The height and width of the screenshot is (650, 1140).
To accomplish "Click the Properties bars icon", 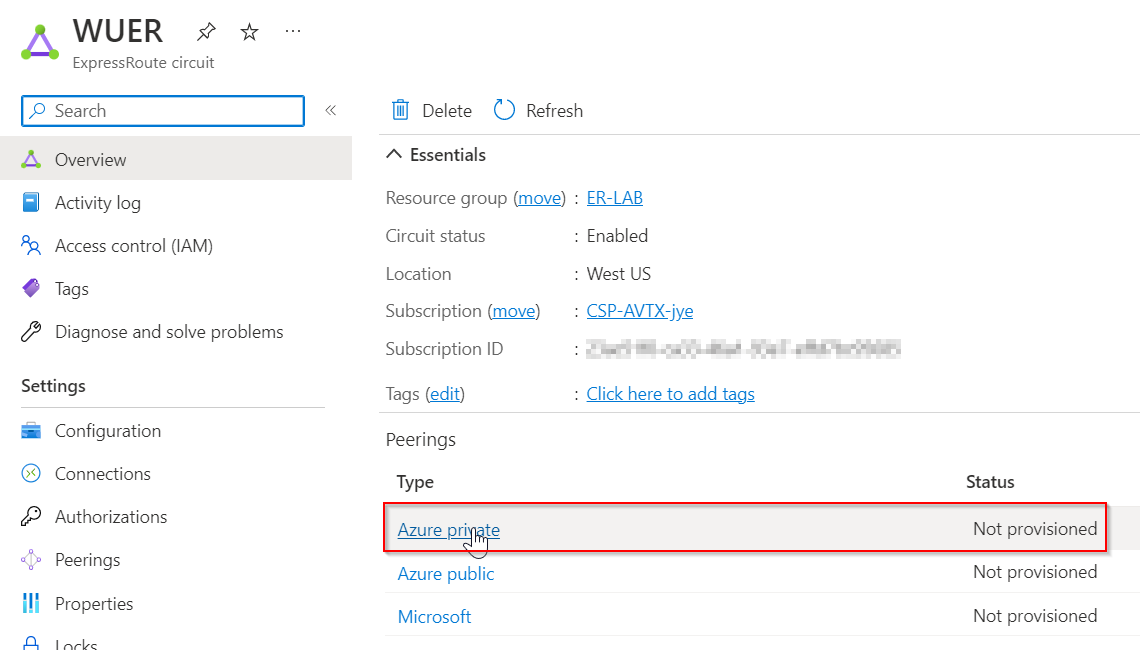I will coord(31,603).
